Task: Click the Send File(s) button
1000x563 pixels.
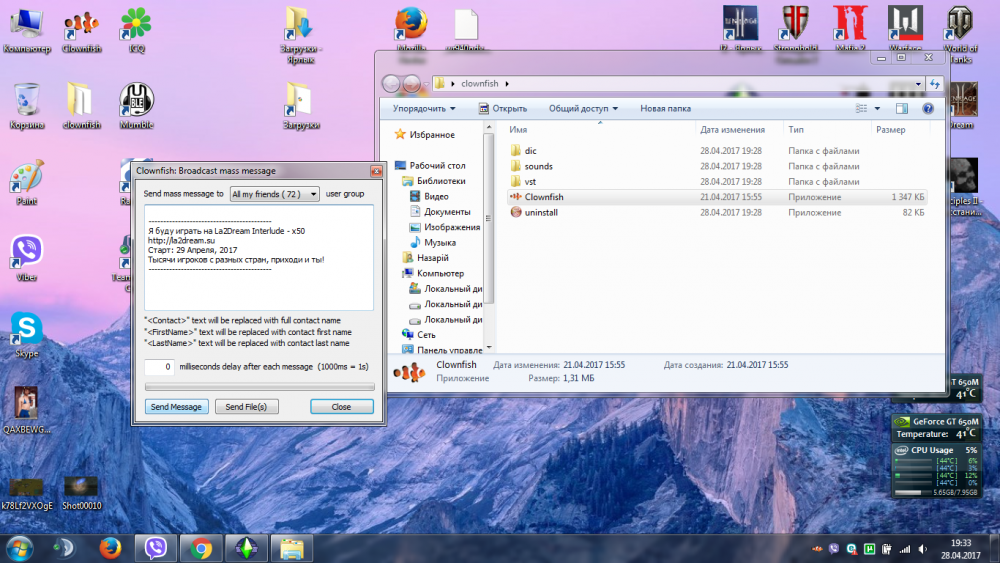Action: pos(245,407)
